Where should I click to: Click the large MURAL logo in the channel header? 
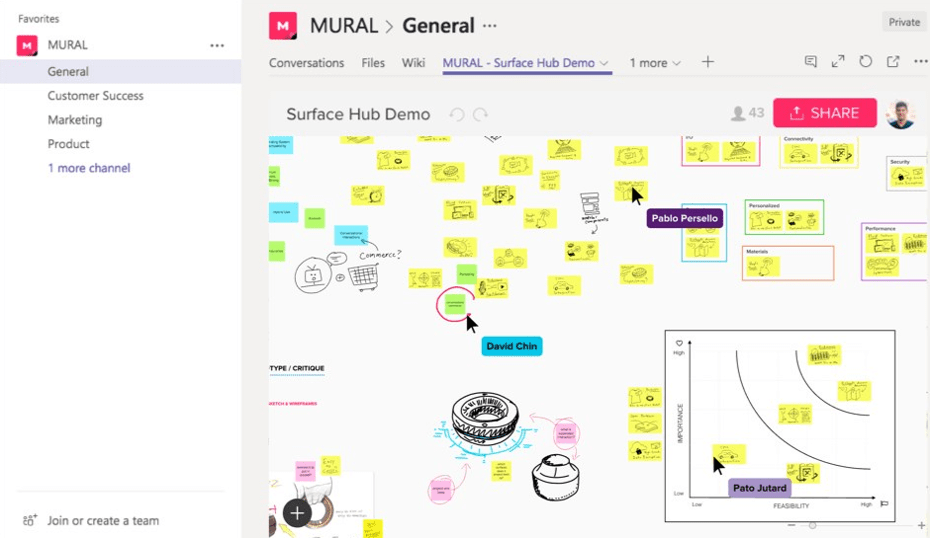pos(283,26)
